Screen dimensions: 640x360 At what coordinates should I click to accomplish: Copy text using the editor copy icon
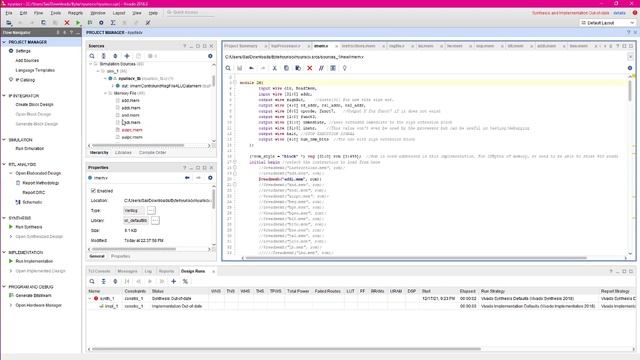click(286, 68)
